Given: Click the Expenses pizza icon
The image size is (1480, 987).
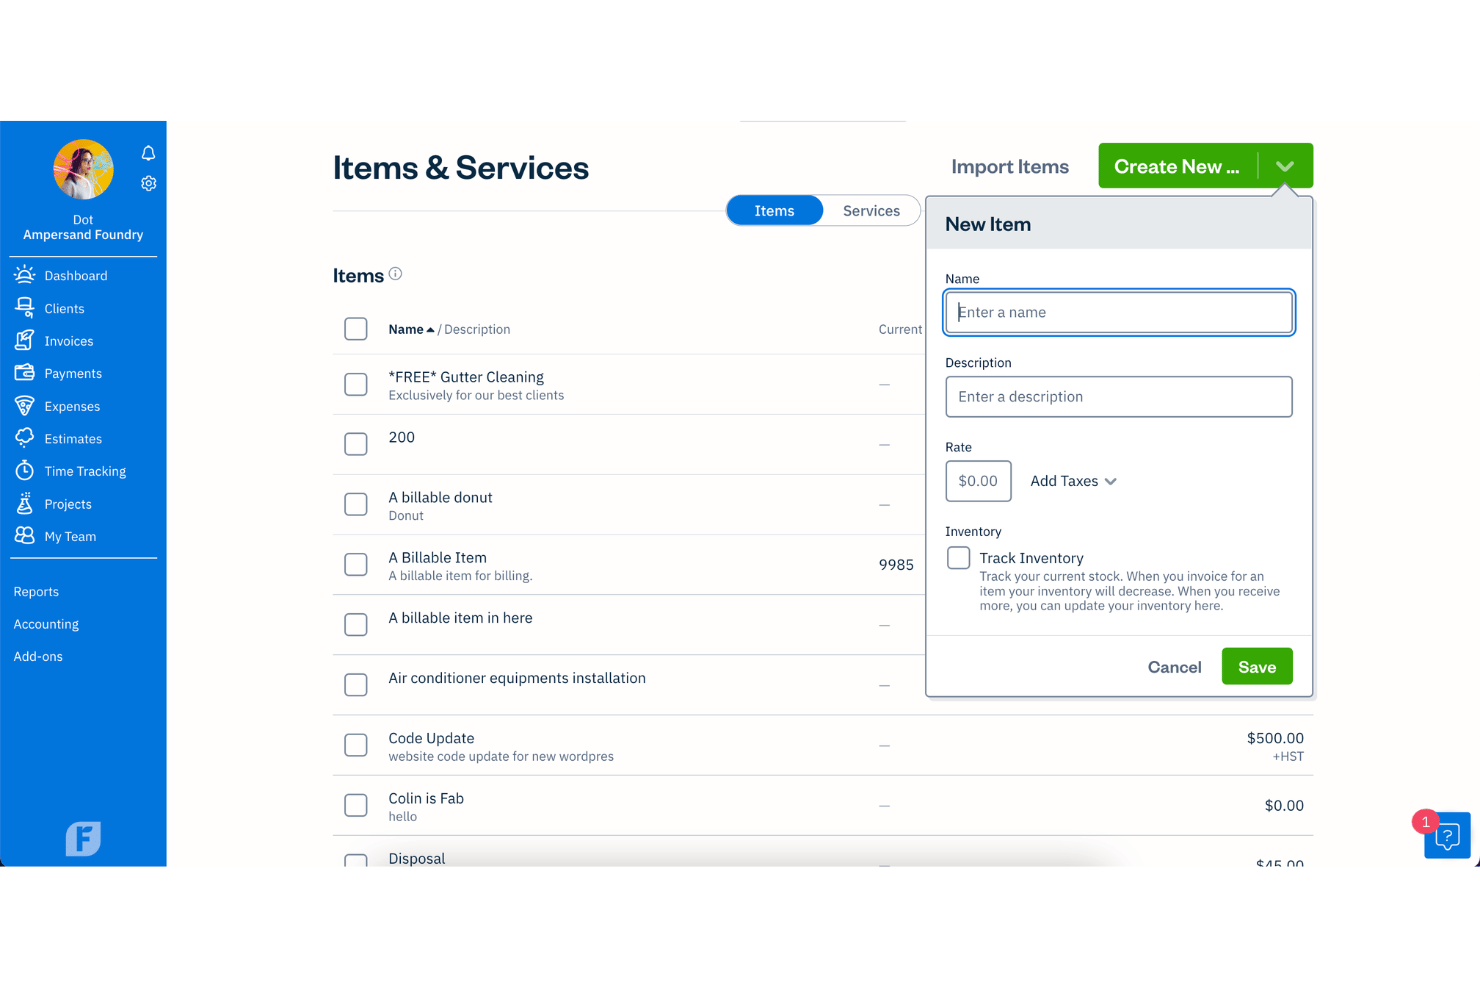Looking at the screenshot, I should point(25,406).
